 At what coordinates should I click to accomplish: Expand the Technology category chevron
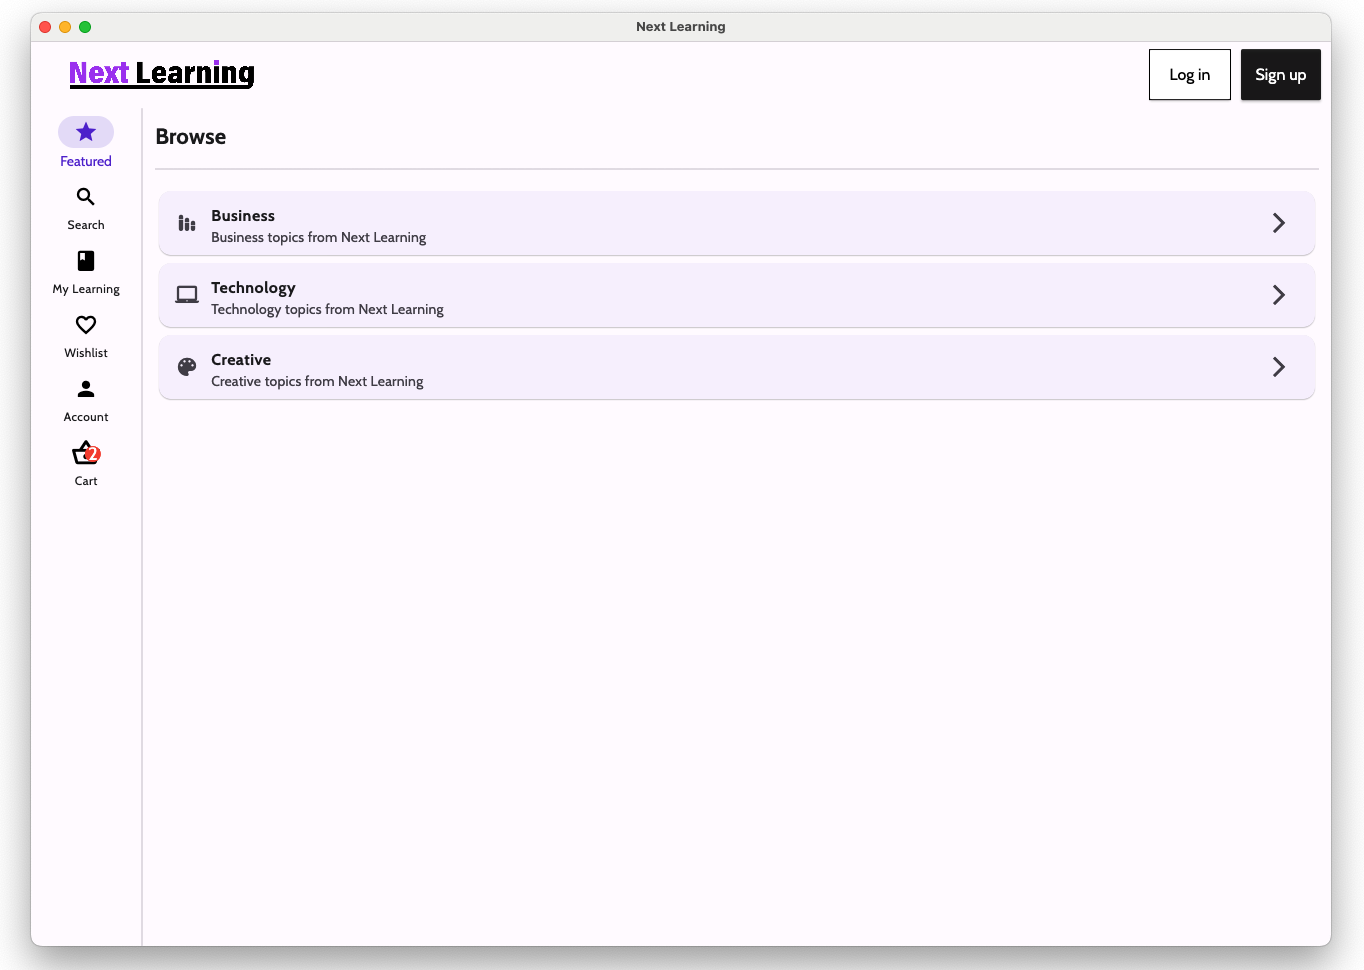click(x=1278, y=295)
